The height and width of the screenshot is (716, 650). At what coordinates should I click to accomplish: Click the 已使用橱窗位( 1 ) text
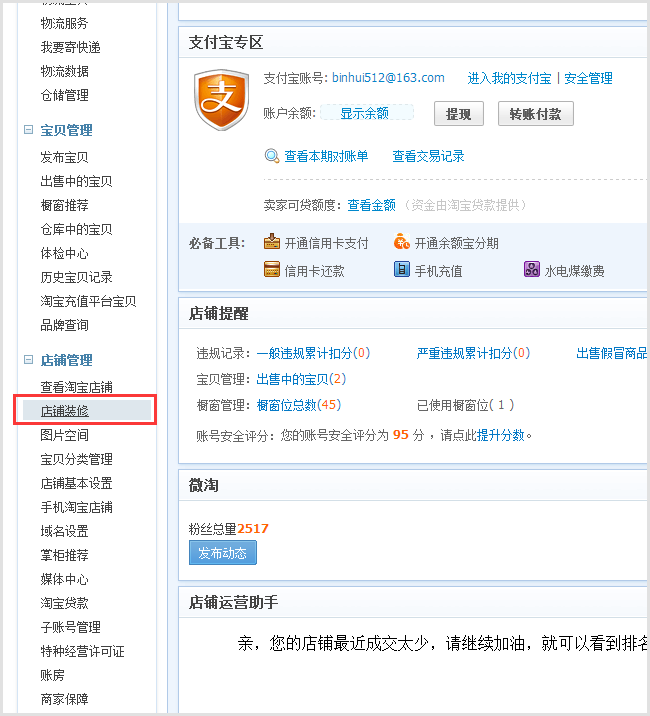(x=465, y=405)
